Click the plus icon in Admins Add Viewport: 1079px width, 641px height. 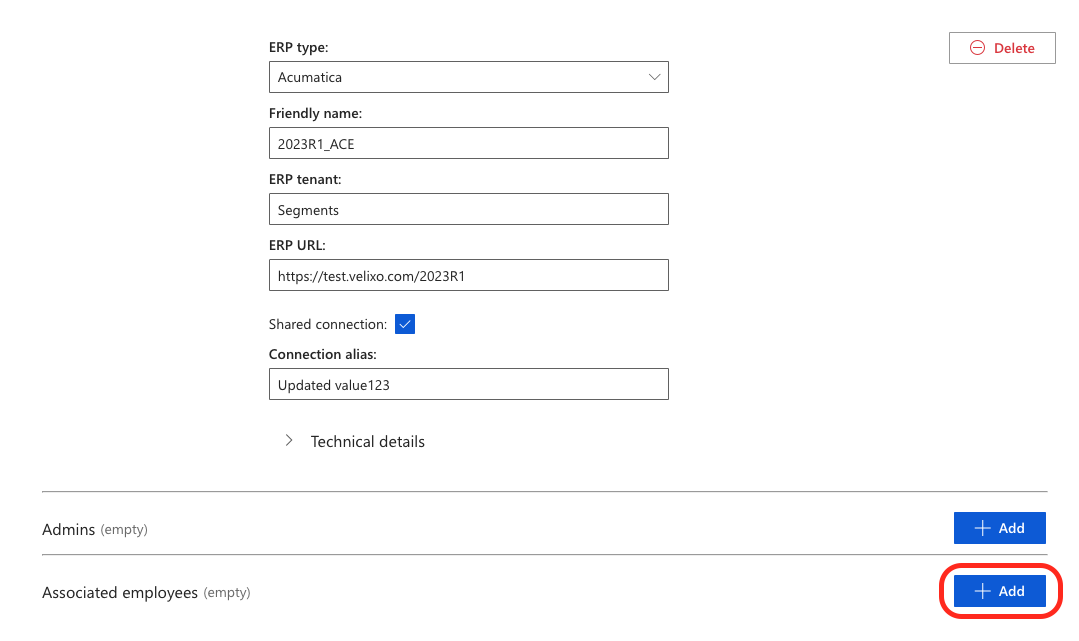point(982,528)
